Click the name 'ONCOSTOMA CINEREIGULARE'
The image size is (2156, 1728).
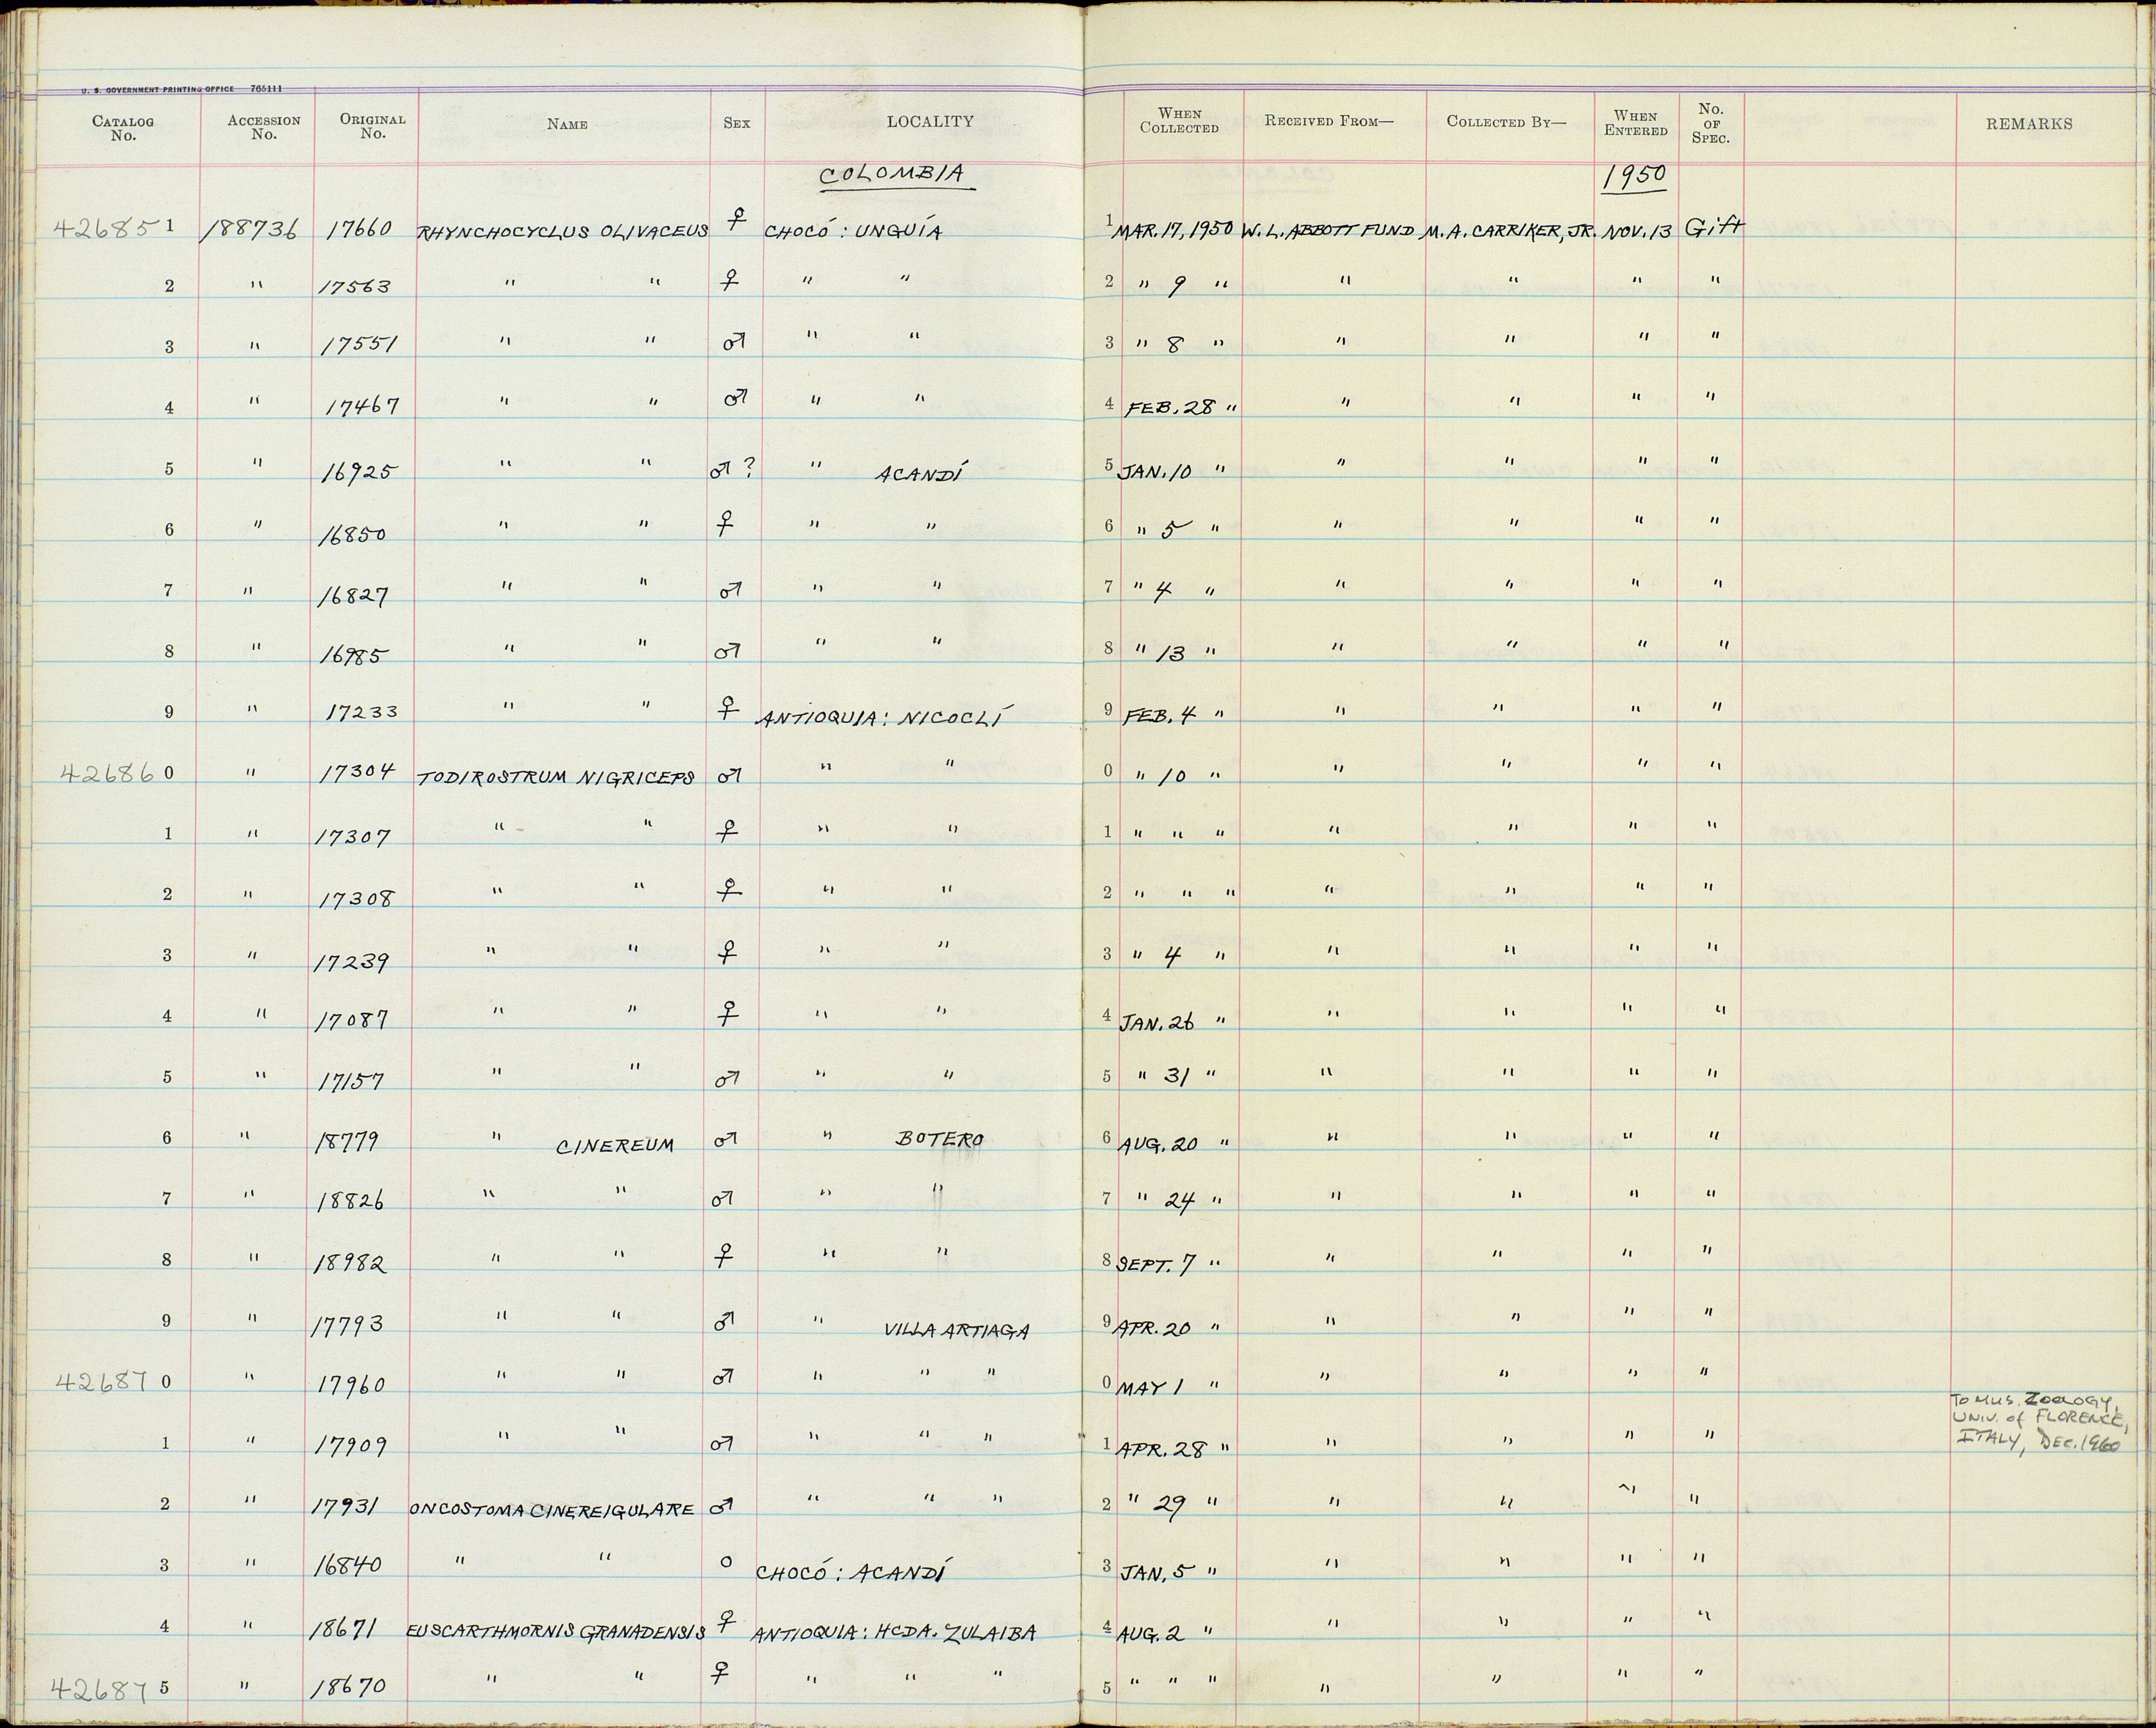click(x=551, y=1510)
